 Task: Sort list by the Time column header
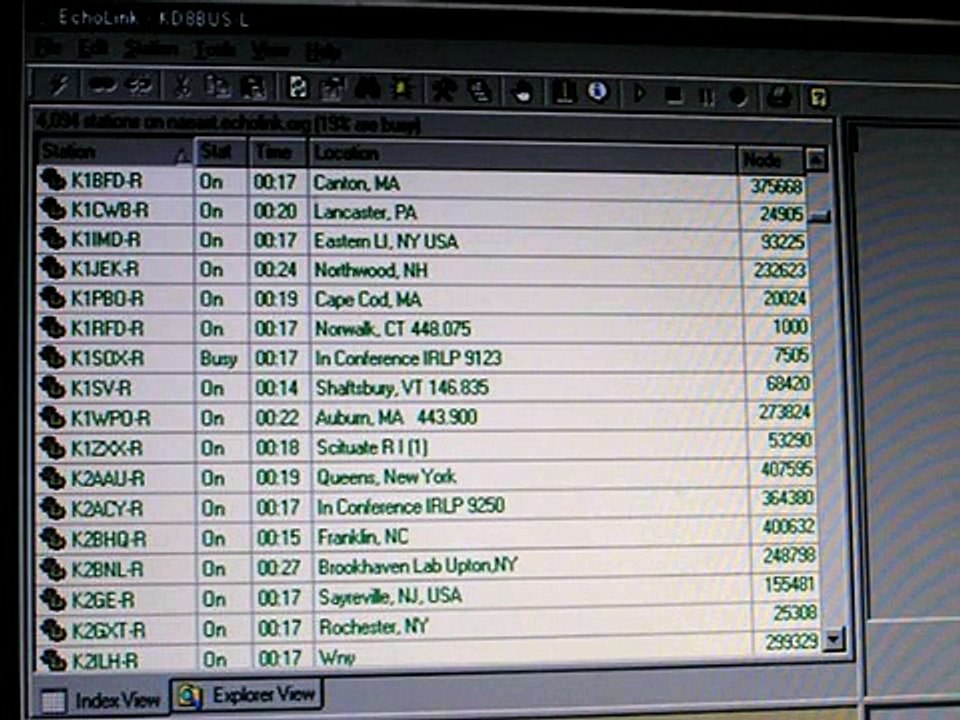[279, 153]
